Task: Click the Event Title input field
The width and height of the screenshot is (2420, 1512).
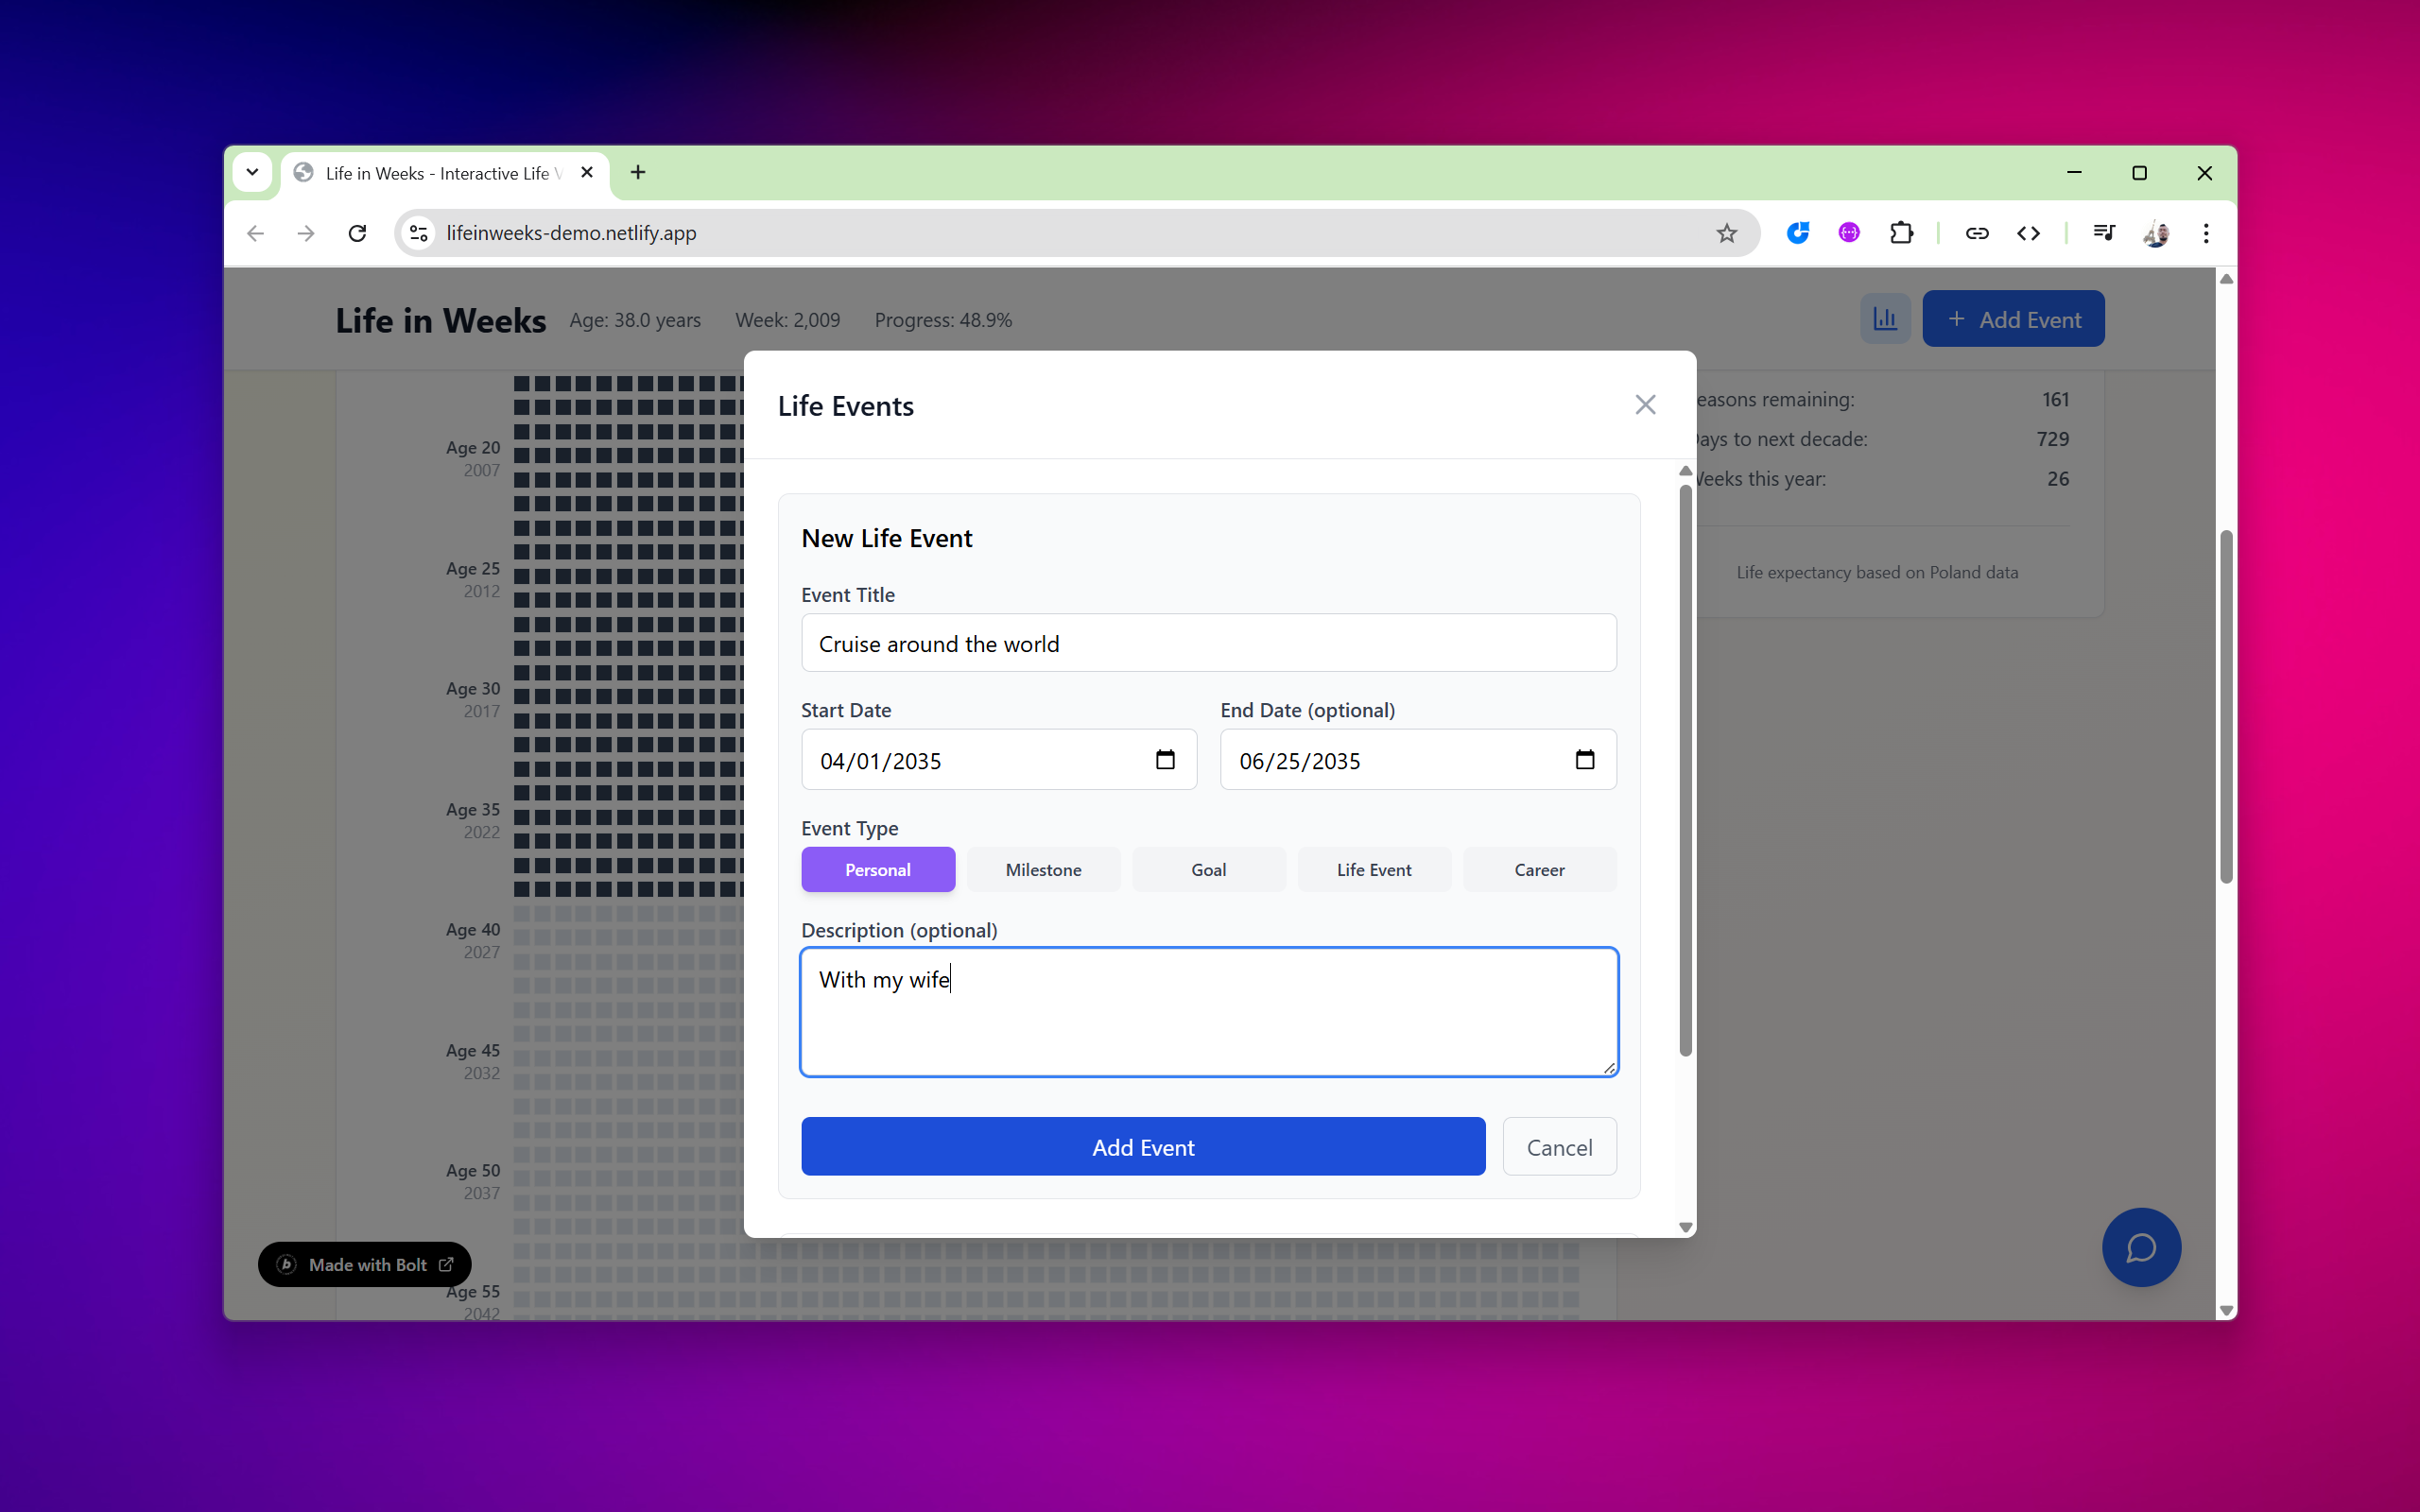Action: click(x=1208, y=644)
